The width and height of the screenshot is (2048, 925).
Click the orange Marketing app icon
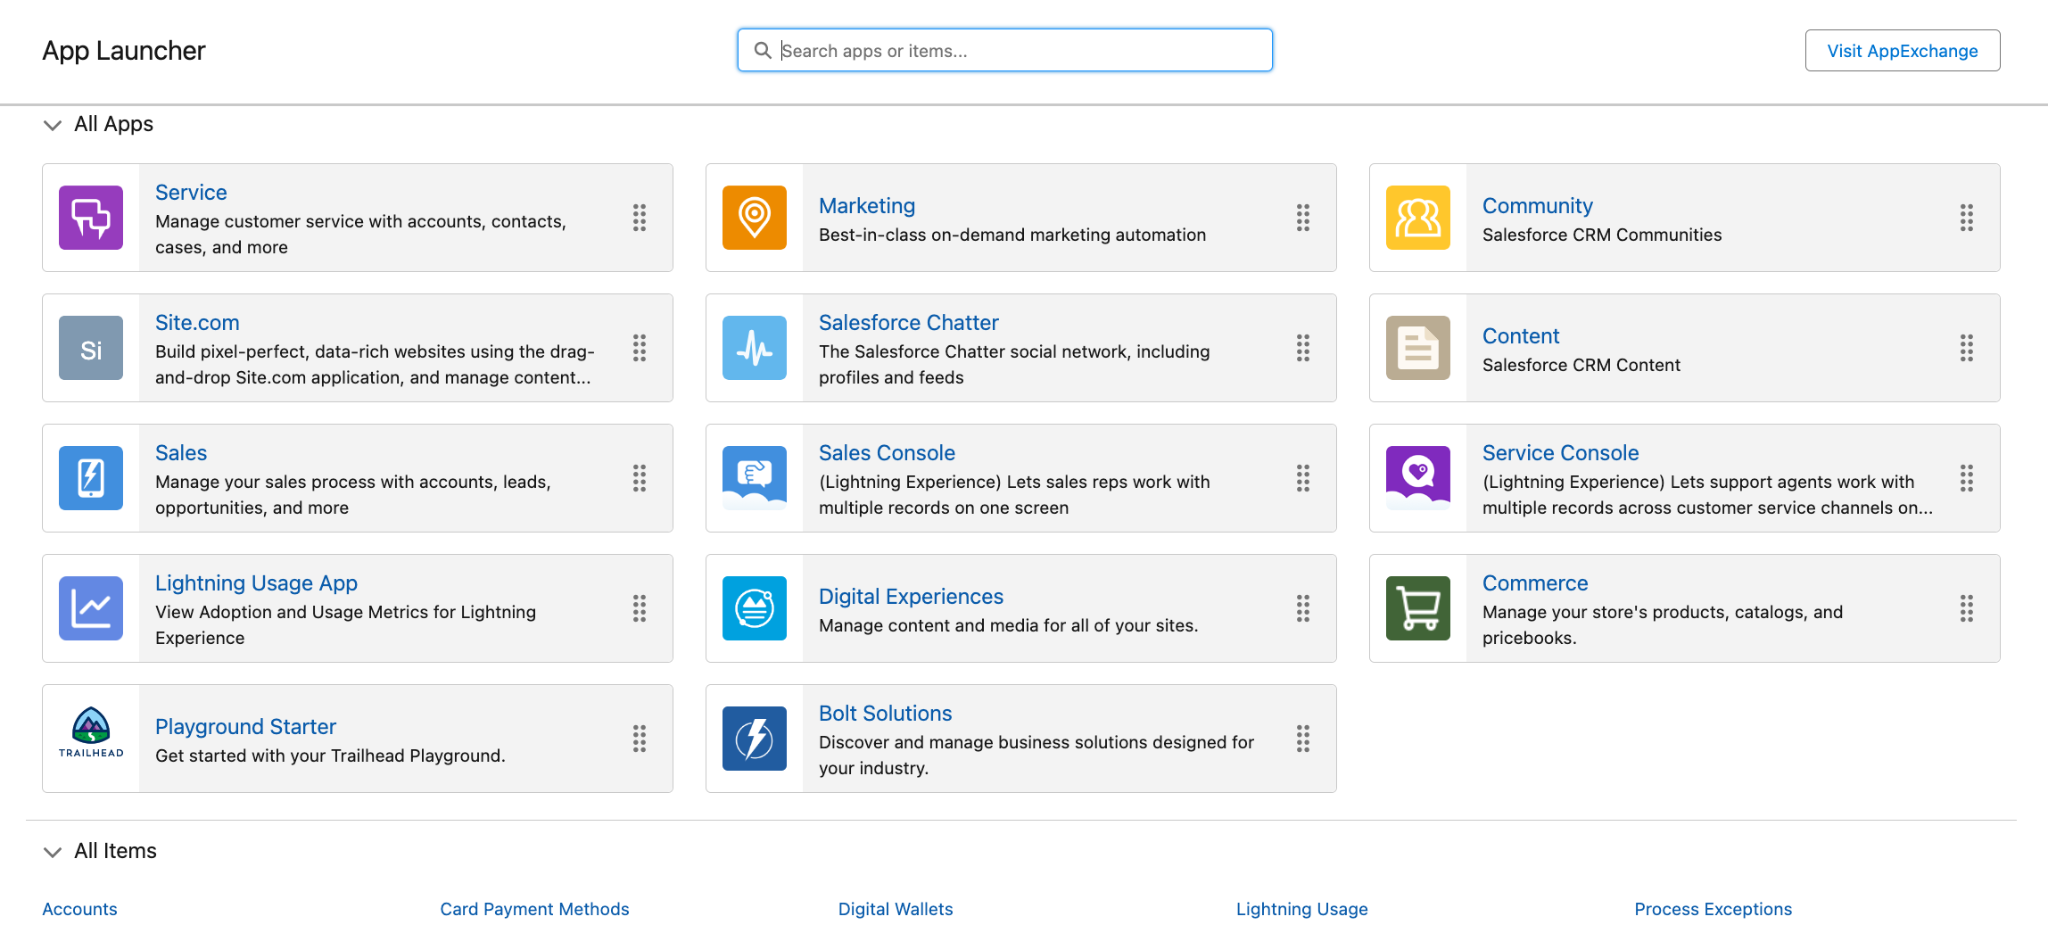click(x=754, y=217)
